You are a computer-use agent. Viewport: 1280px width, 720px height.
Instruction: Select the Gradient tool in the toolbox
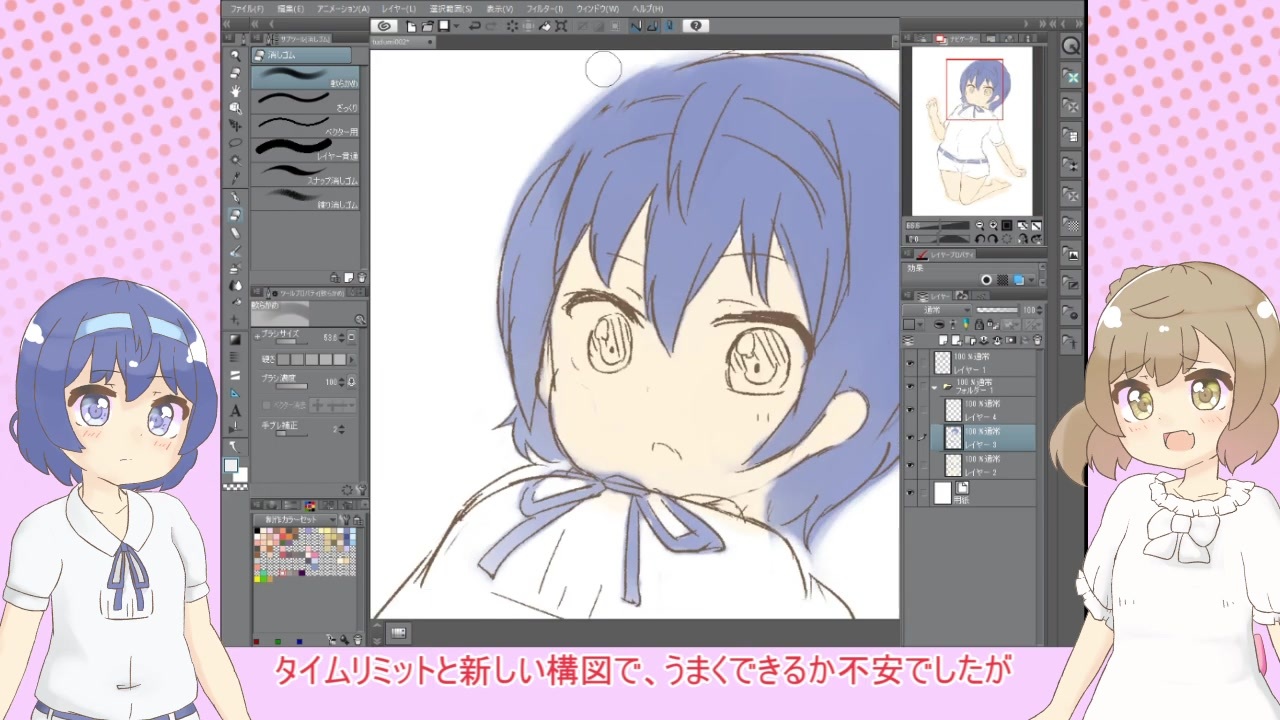pyautogui.click(x=235, y=339)
